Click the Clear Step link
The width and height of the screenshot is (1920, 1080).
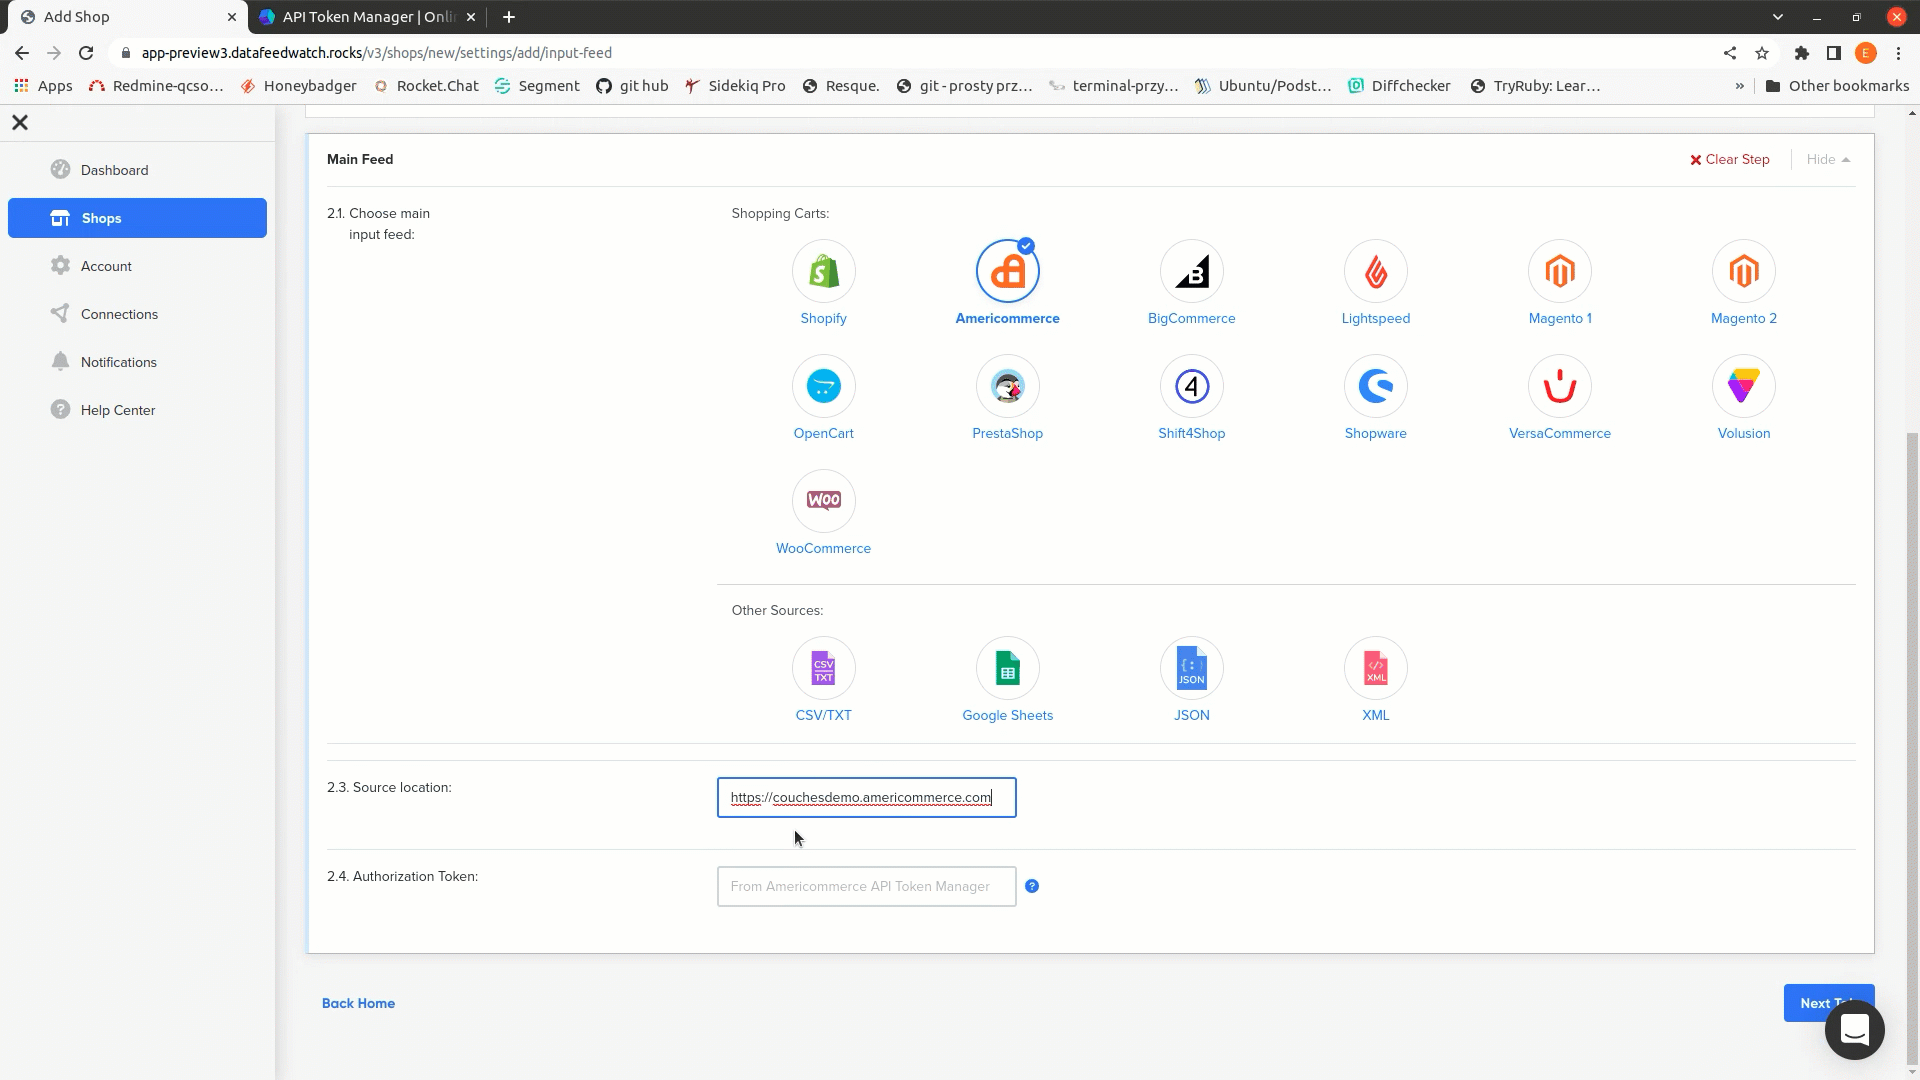(1729, 159)
